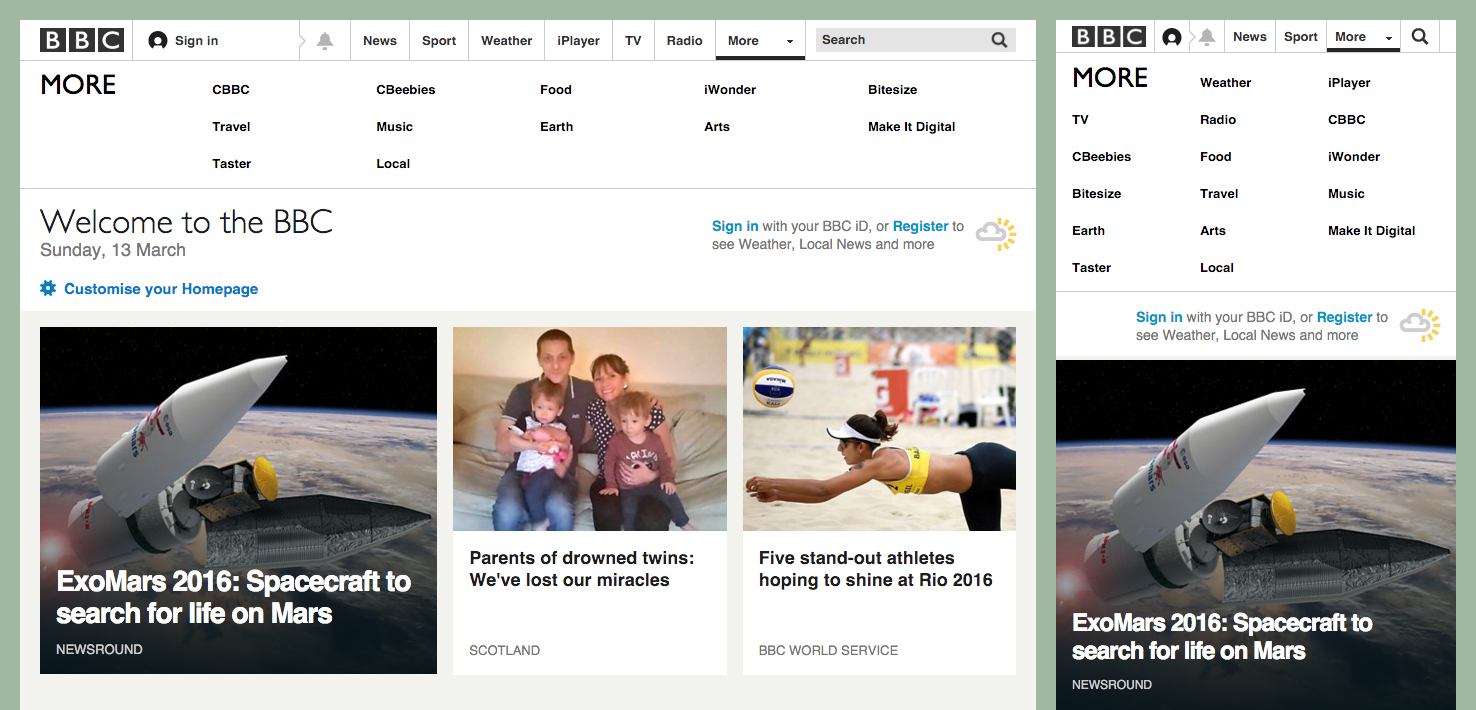Click the weather cloud-sun icon in the narrow view
This screenshot has height=710, width=1476.
point(1420,325)
